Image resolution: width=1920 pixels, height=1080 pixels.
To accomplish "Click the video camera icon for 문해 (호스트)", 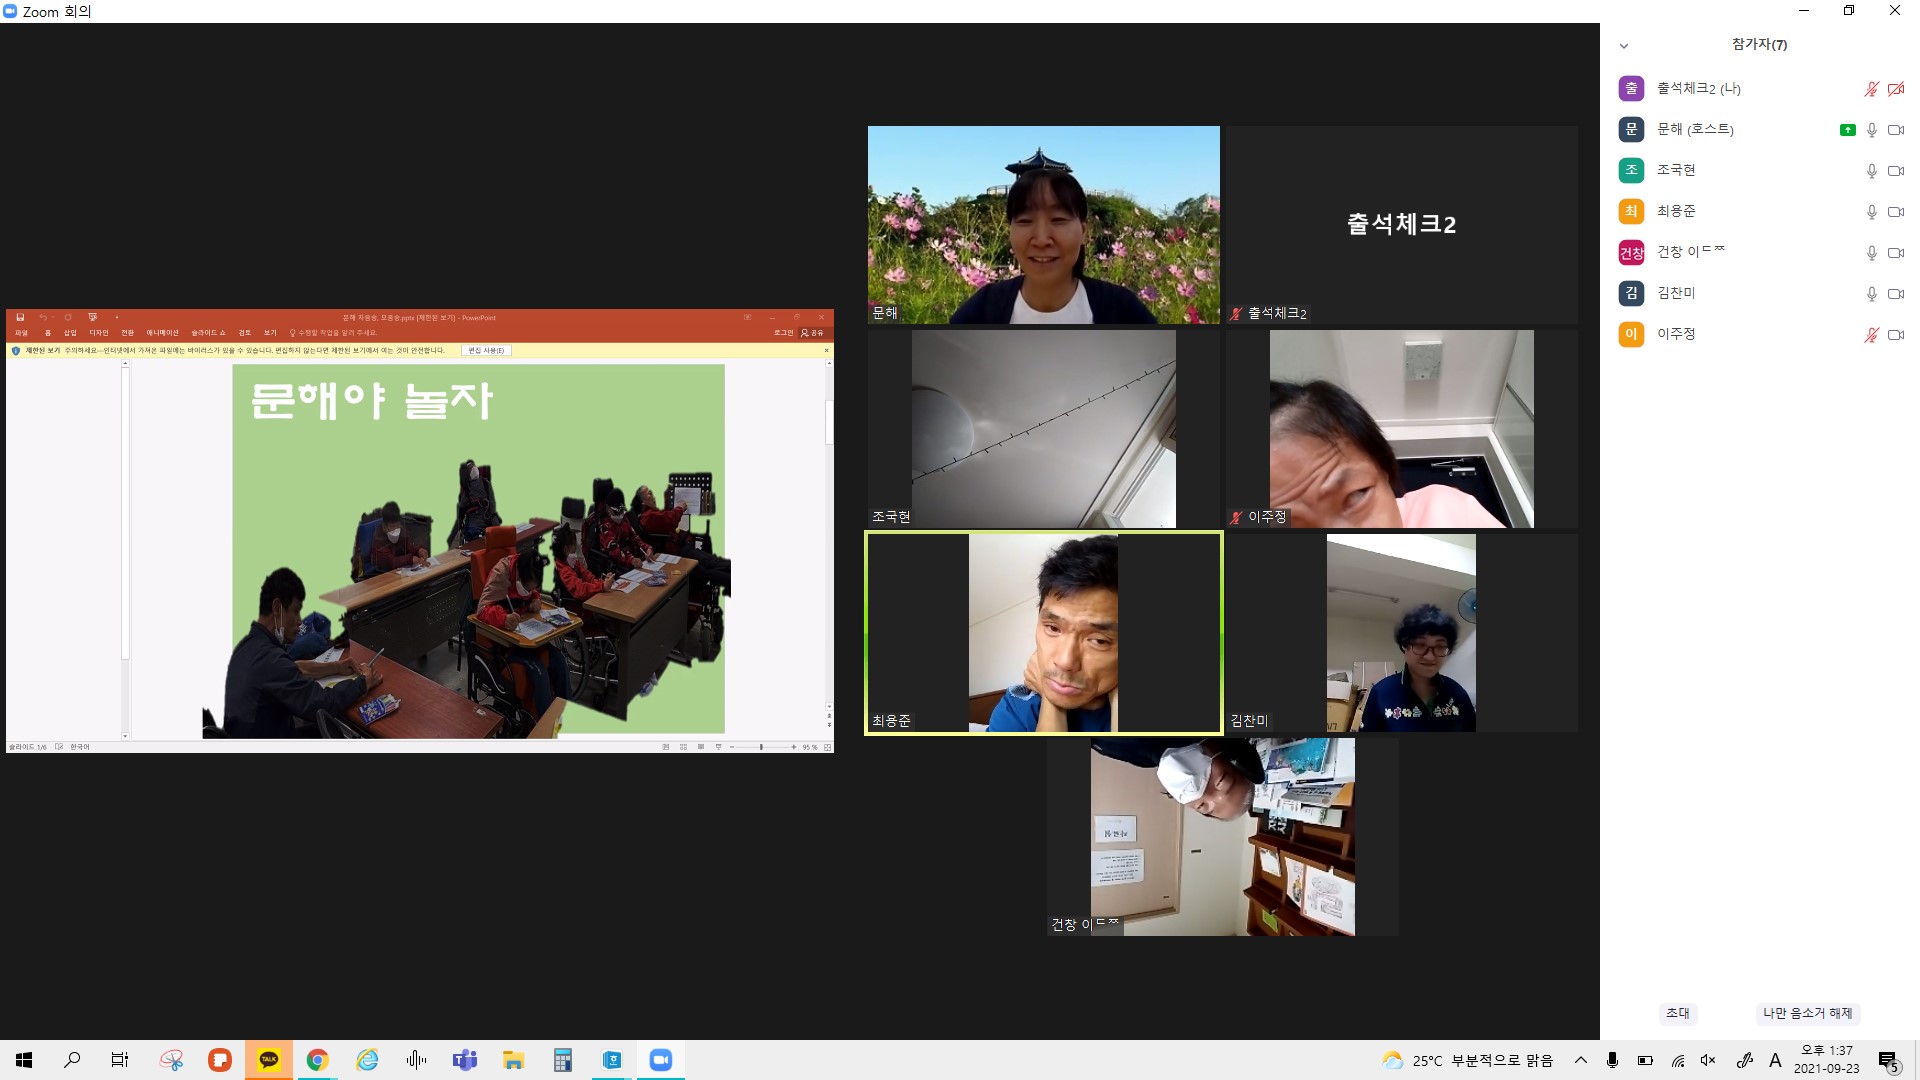I will tap(1895, 130).
